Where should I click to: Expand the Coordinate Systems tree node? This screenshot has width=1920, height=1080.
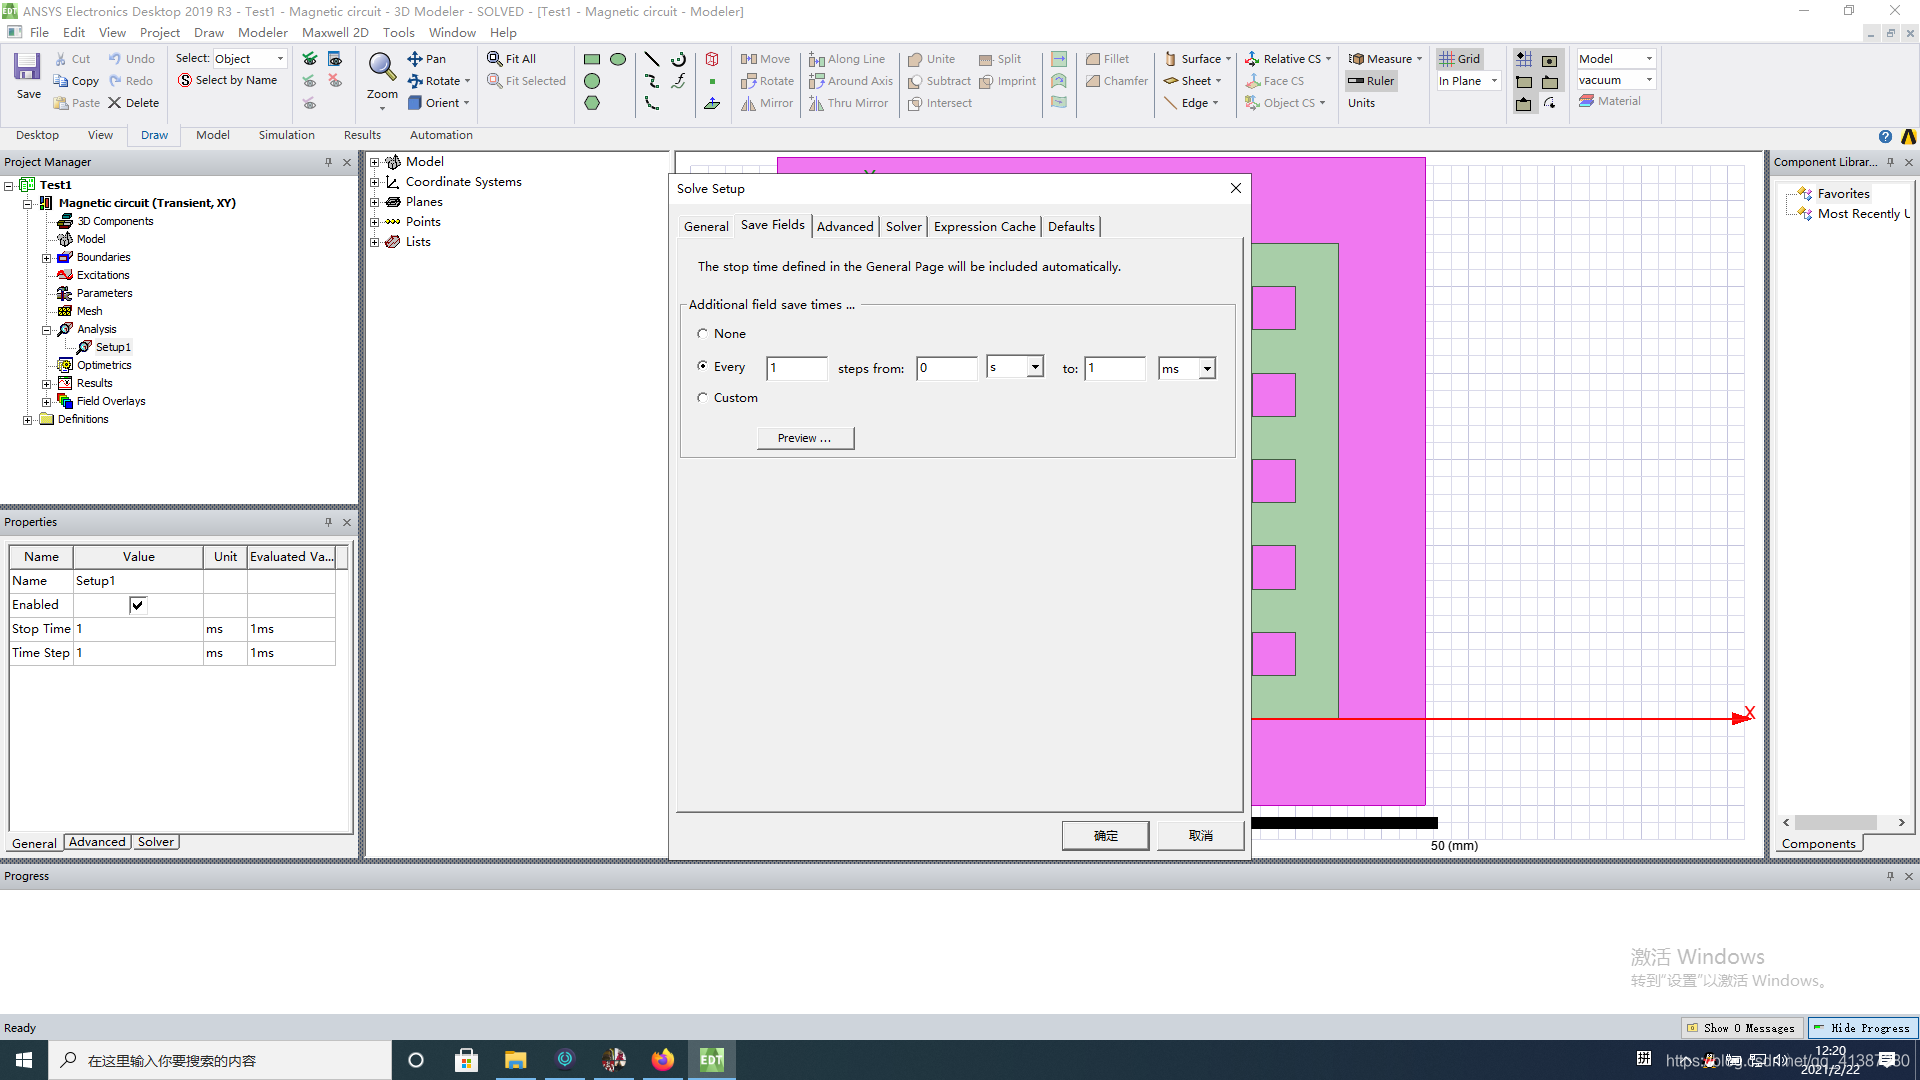point(375,182)
